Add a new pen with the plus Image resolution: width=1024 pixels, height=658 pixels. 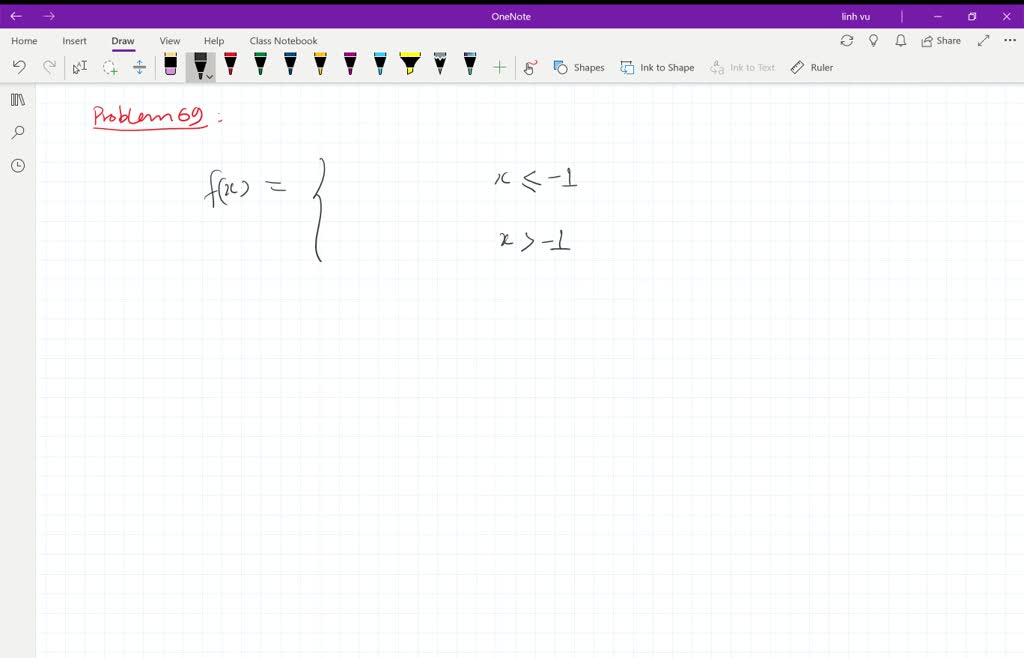(499, 67)
